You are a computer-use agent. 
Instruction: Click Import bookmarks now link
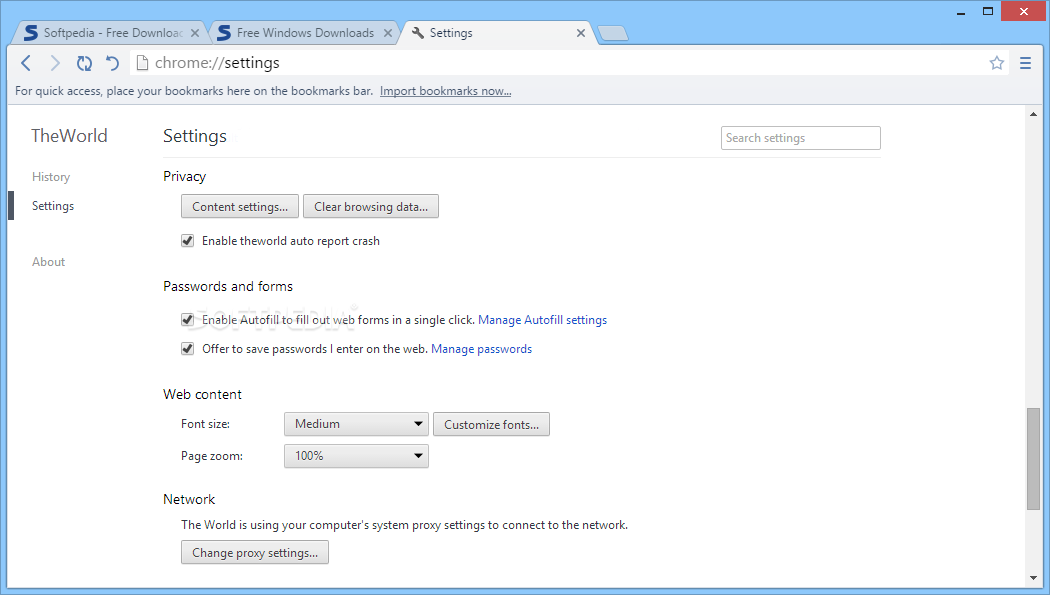pos(445,91)
